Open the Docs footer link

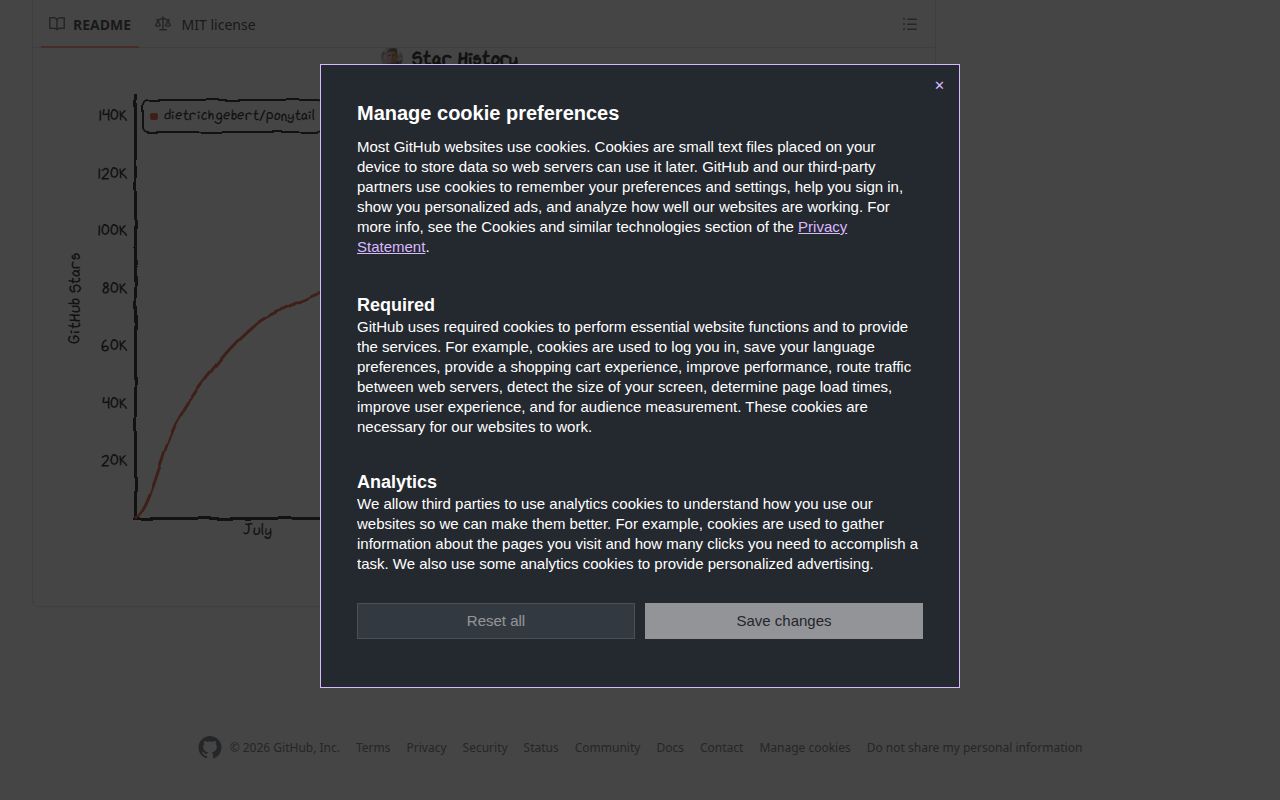point(670,747)
